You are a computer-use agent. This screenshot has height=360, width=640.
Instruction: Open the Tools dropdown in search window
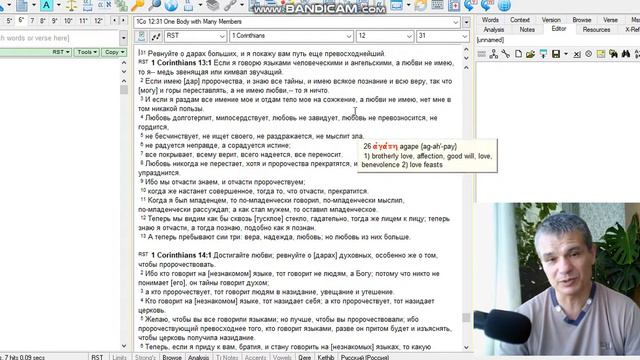click(x=87, y=52)
